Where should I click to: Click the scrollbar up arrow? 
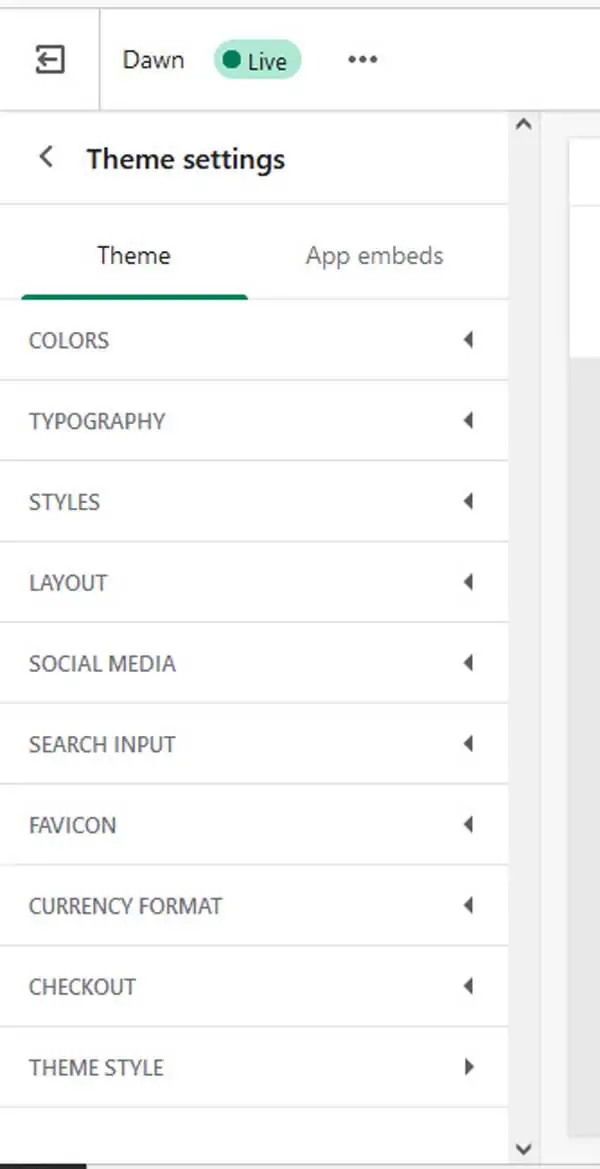[522, 125]
